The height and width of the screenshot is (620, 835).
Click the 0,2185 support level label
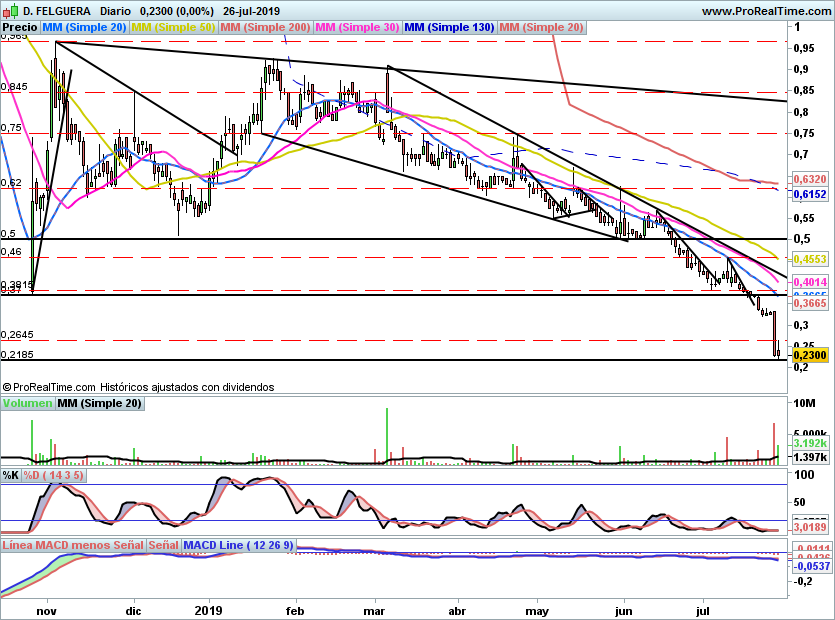17,355
